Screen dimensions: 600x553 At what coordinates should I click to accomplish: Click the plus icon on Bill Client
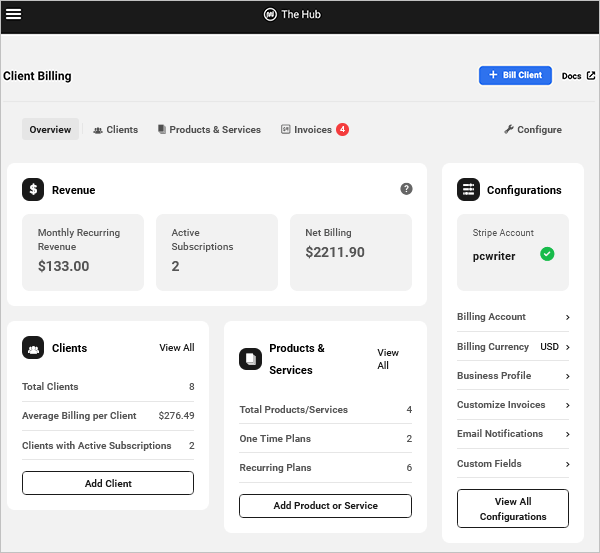(493, 75)
